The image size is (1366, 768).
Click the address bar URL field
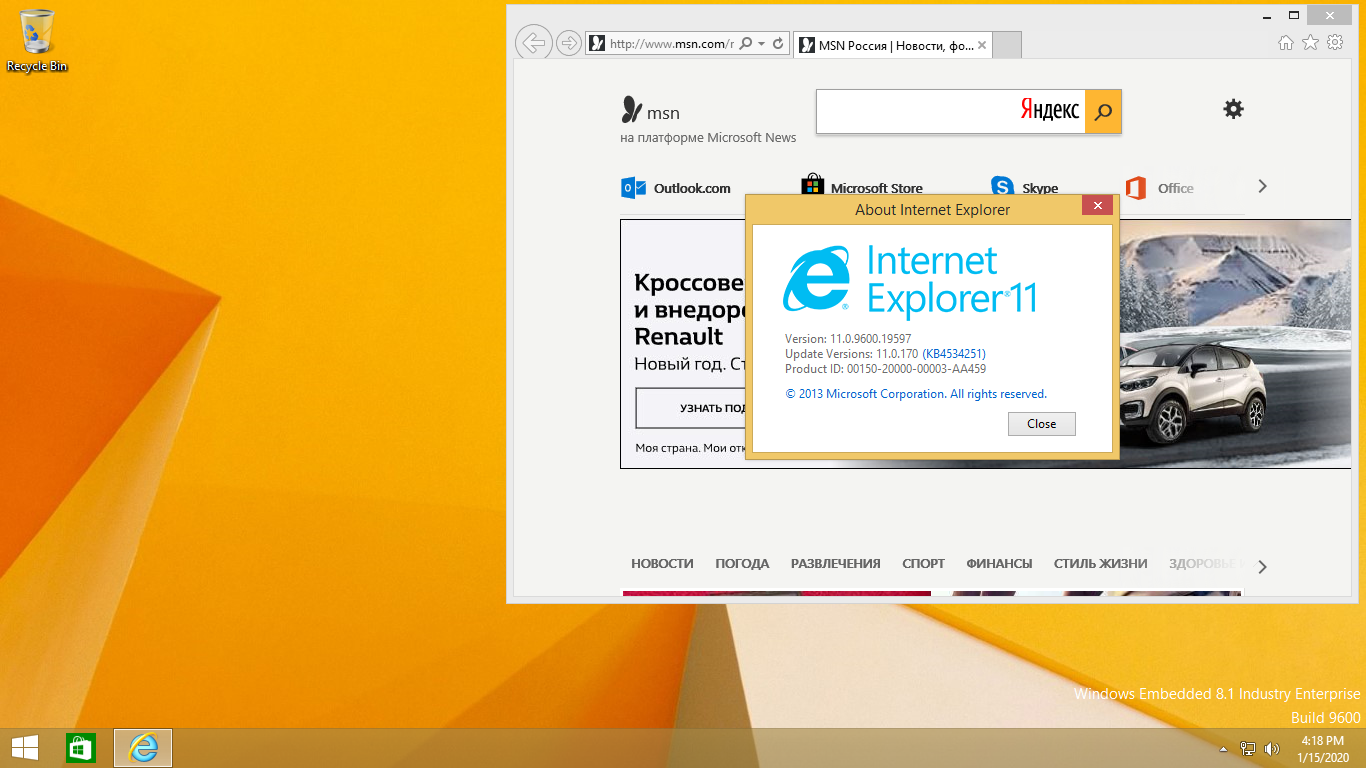click(x=671, y=44)
